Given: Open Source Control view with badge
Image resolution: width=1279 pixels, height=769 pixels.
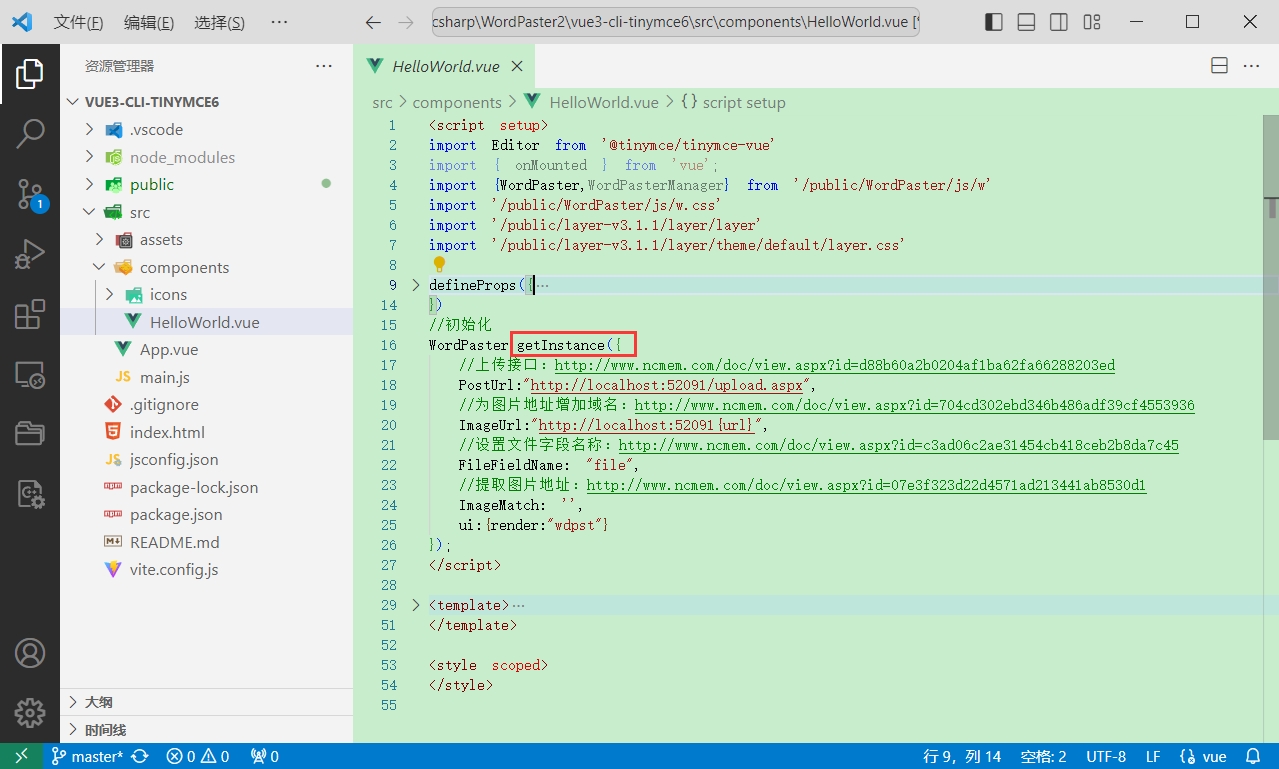Looking at the screenshot, I should coord(30,194).
